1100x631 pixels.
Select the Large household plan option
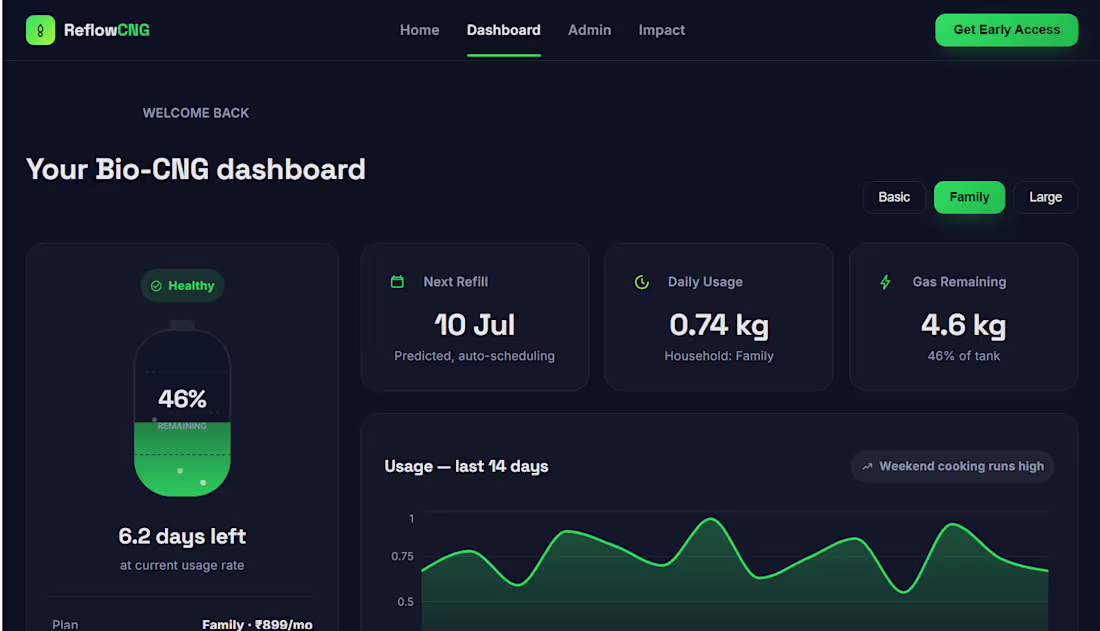click(1045, 197)
